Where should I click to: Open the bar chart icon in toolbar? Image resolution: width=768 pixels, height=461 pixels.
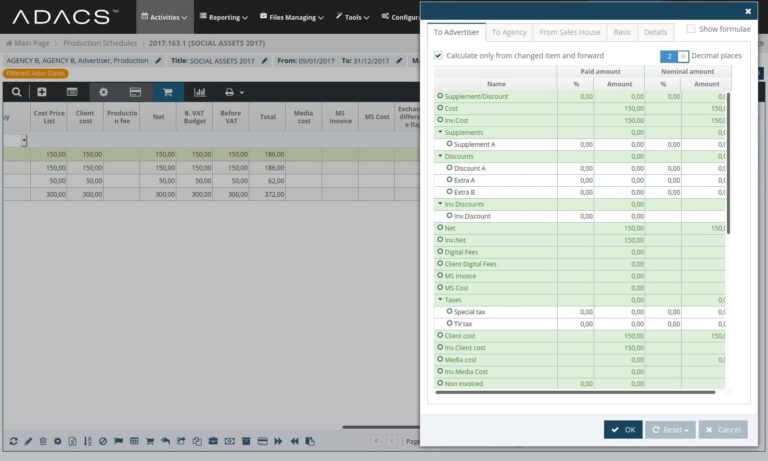click(199, 92)
